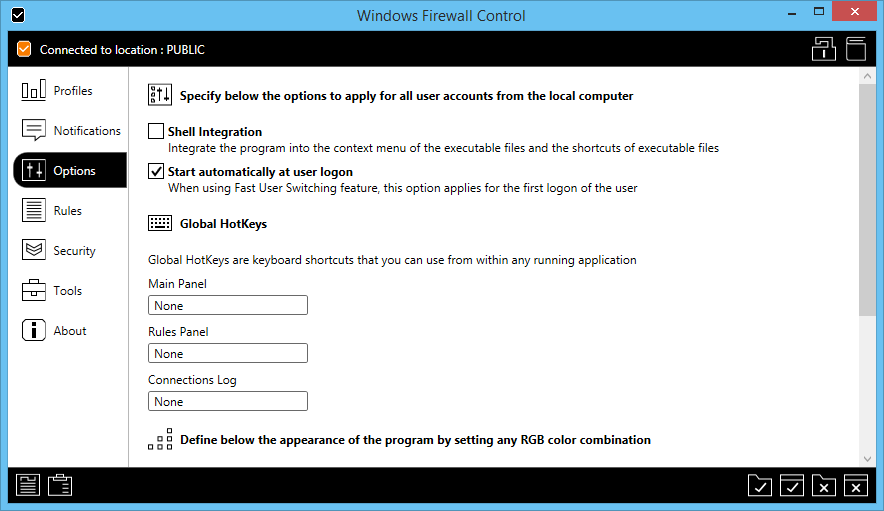This screenshot has width=884, height=511.
Task: Click 'Global HotKeys are keyboard shortcuts' sentence
Action: [392, 260]
